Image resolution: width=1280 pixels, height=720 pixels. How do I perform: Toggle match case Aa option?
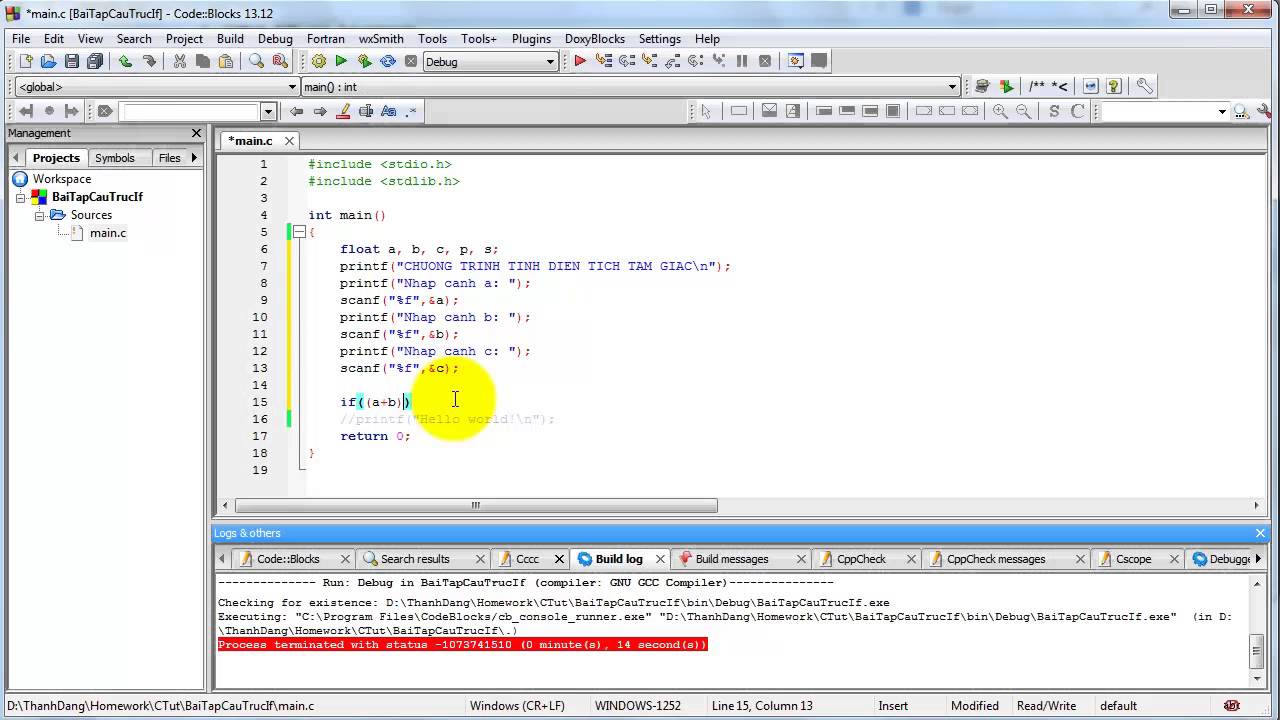tap(388, 111)
